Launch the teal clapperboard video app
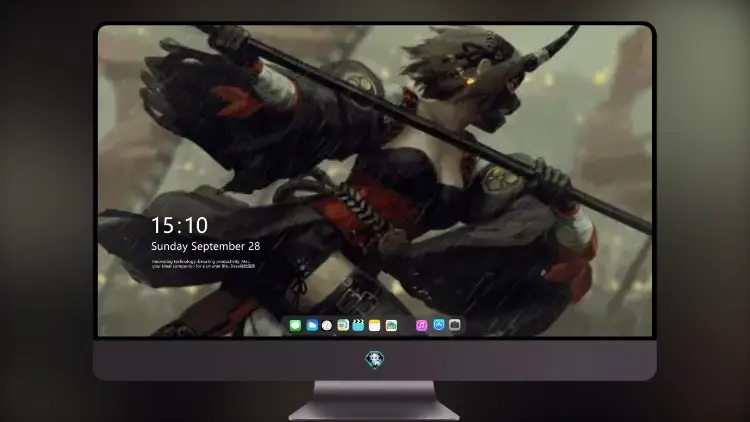The width and height of the screenshot is (750, 422). coord(358,326)
